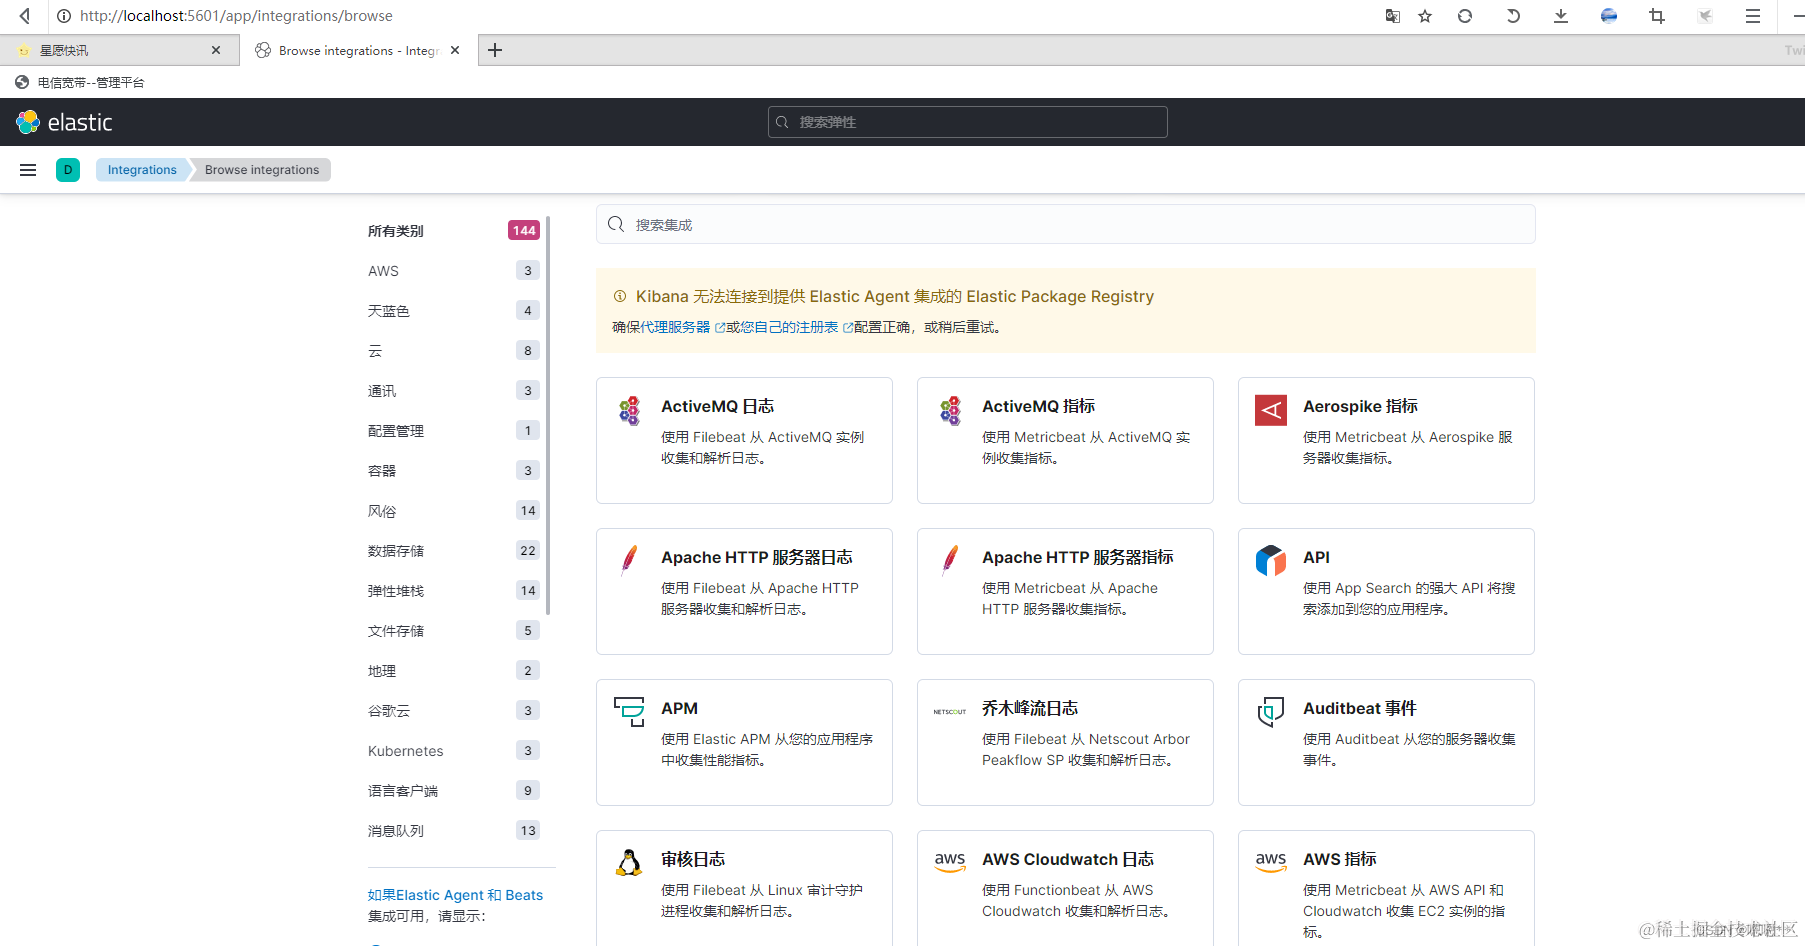
Task: Click the undo arrow icon in browser toolbar
Action: click(x=1513, y=16)
